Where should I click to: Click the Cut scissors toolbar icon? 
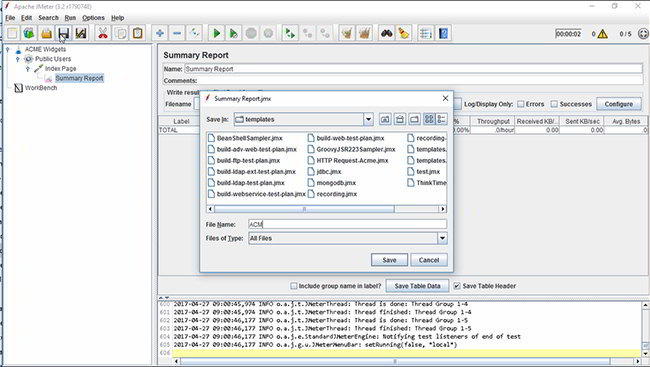103,33
